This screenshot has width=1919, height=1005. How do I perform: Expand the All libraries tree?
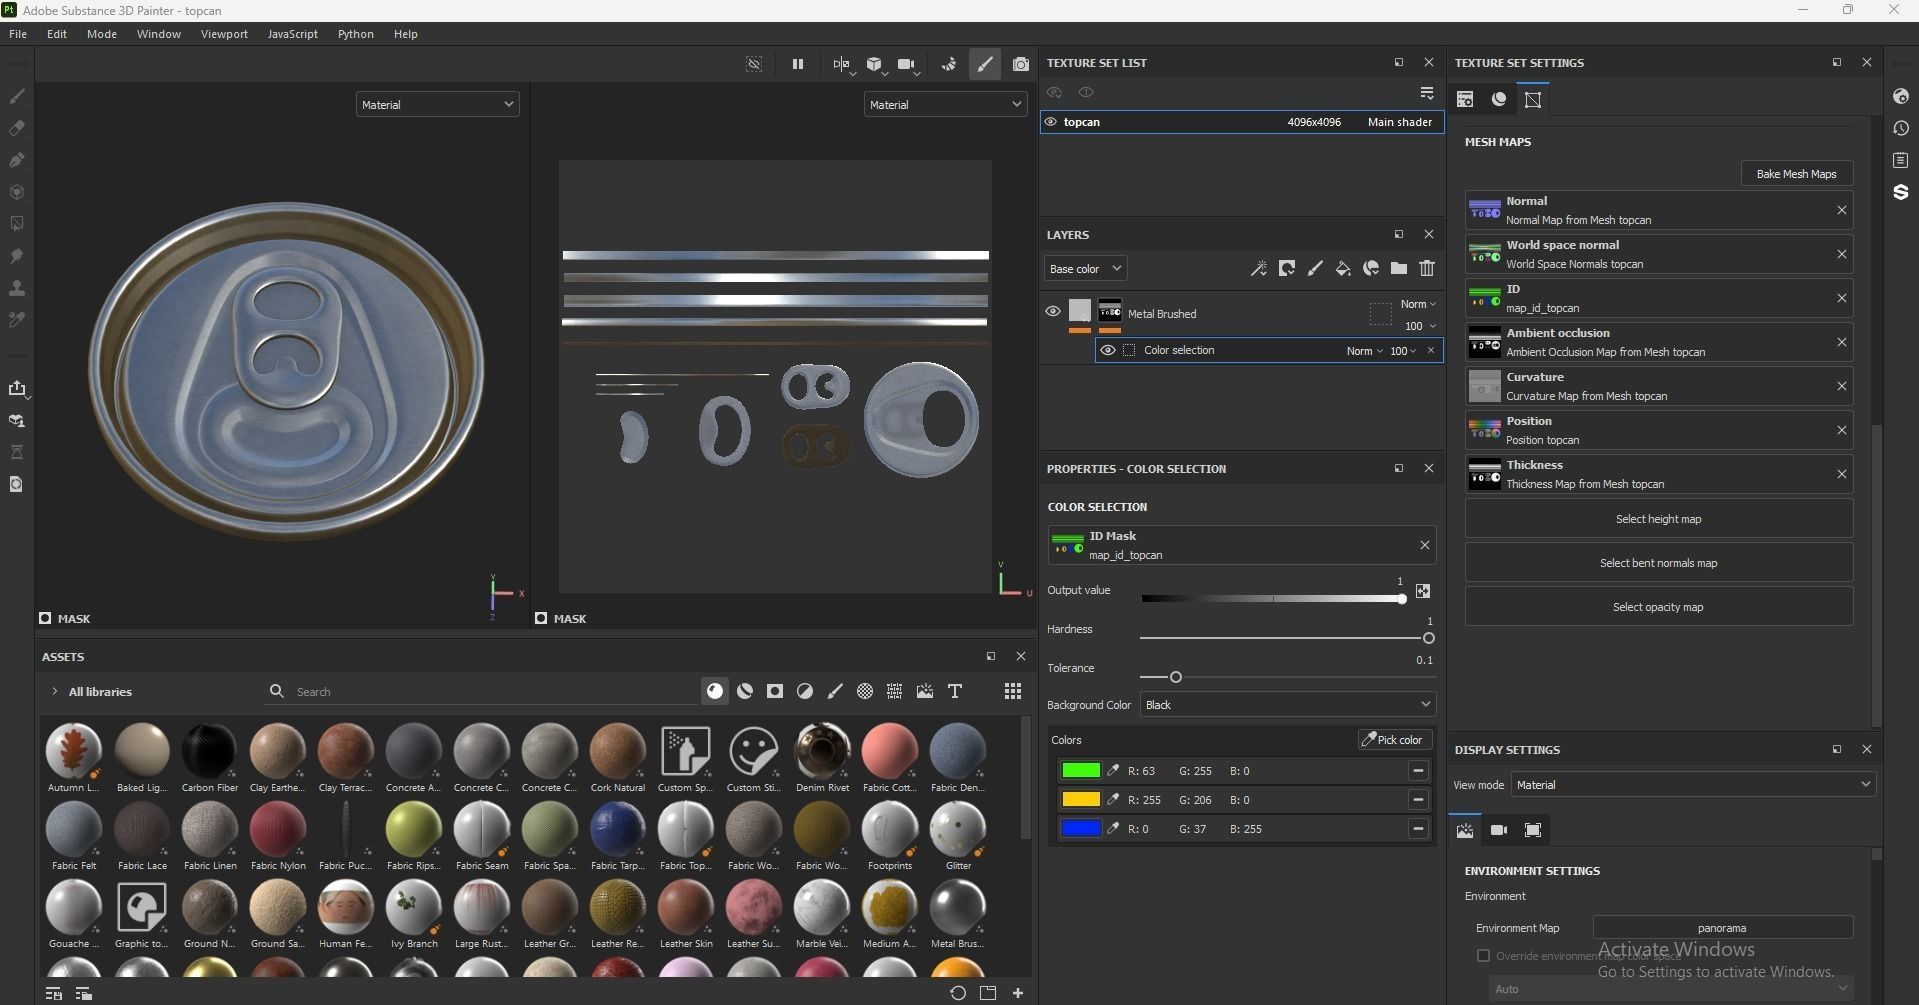[54, 691]
